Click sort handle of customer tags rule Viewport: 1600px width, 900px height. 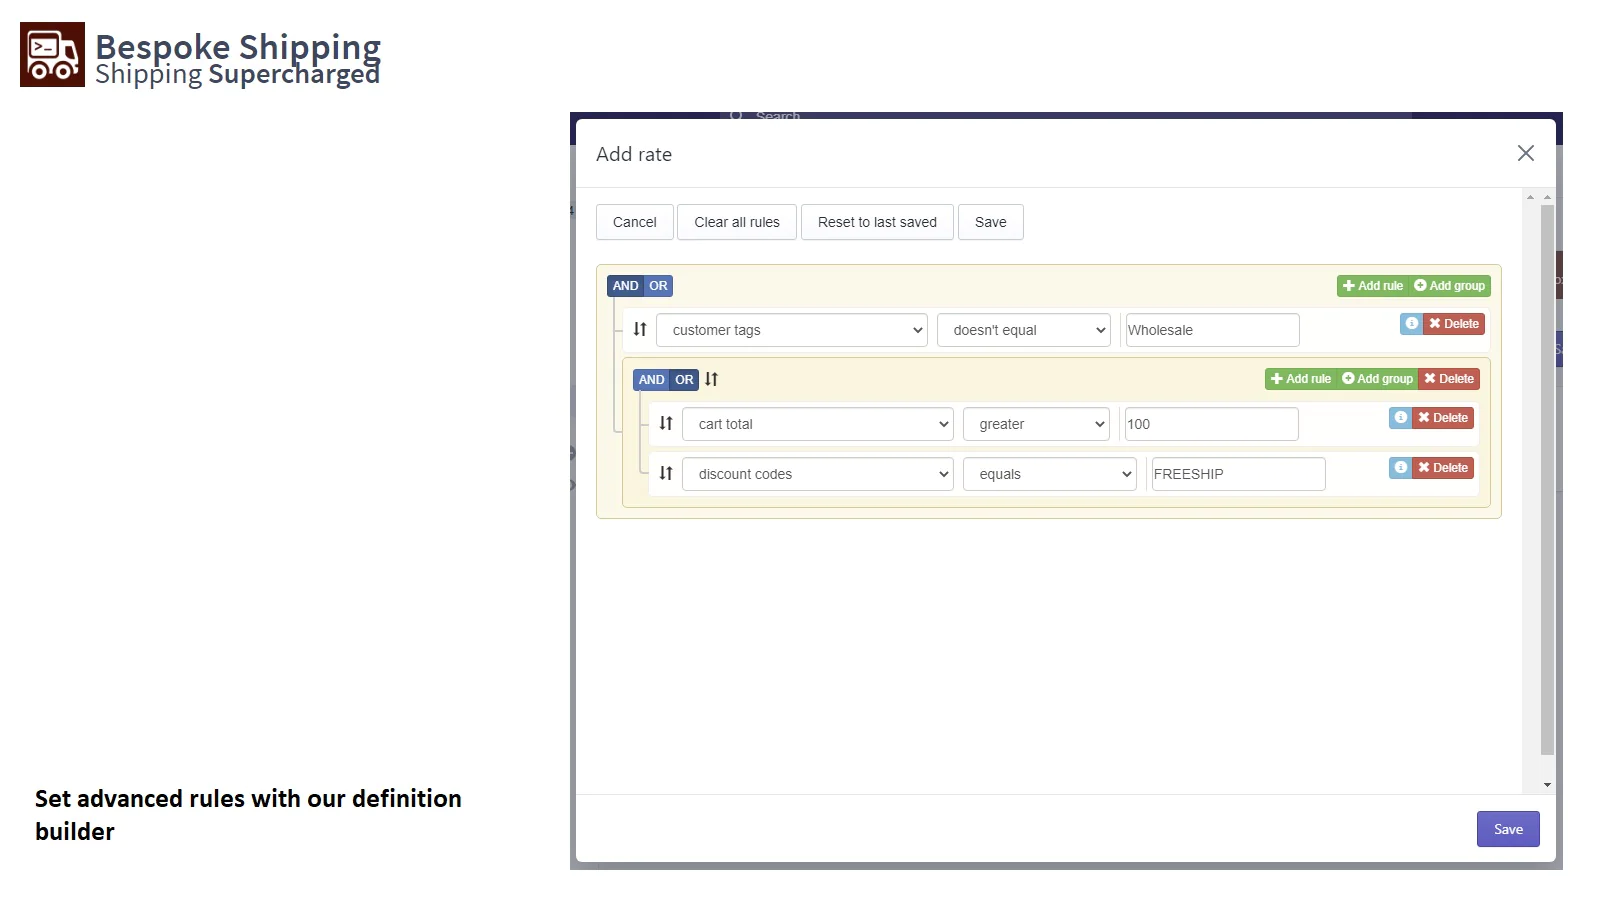(640, 329)
